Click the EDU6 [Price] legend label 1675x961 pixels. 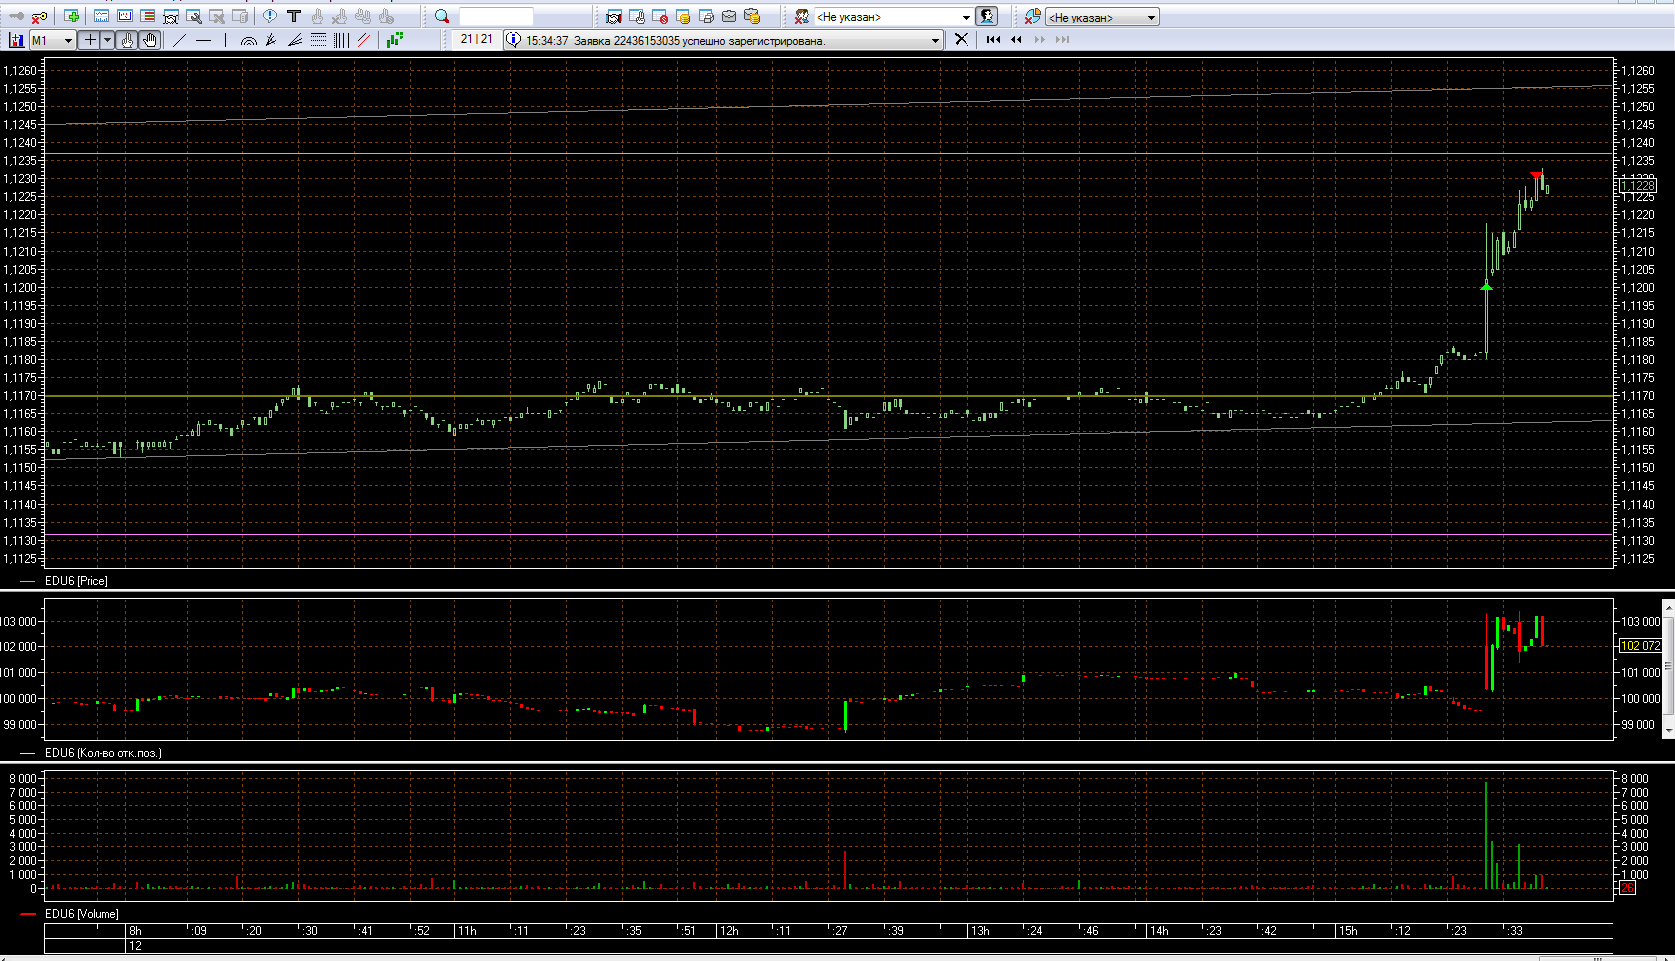click(x=76, y=581)
